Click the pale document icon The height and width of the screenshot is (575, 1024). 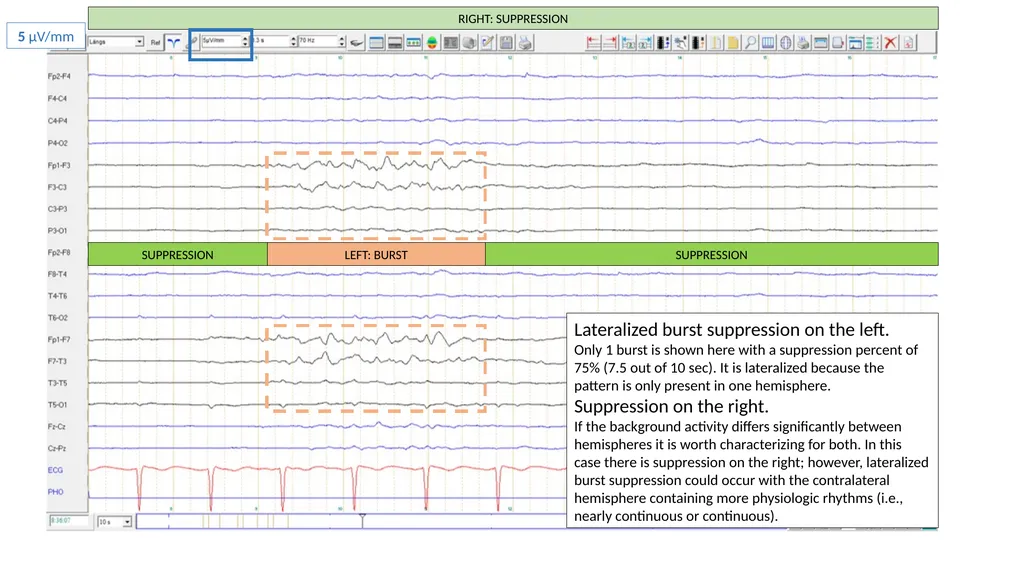[716, 43]
